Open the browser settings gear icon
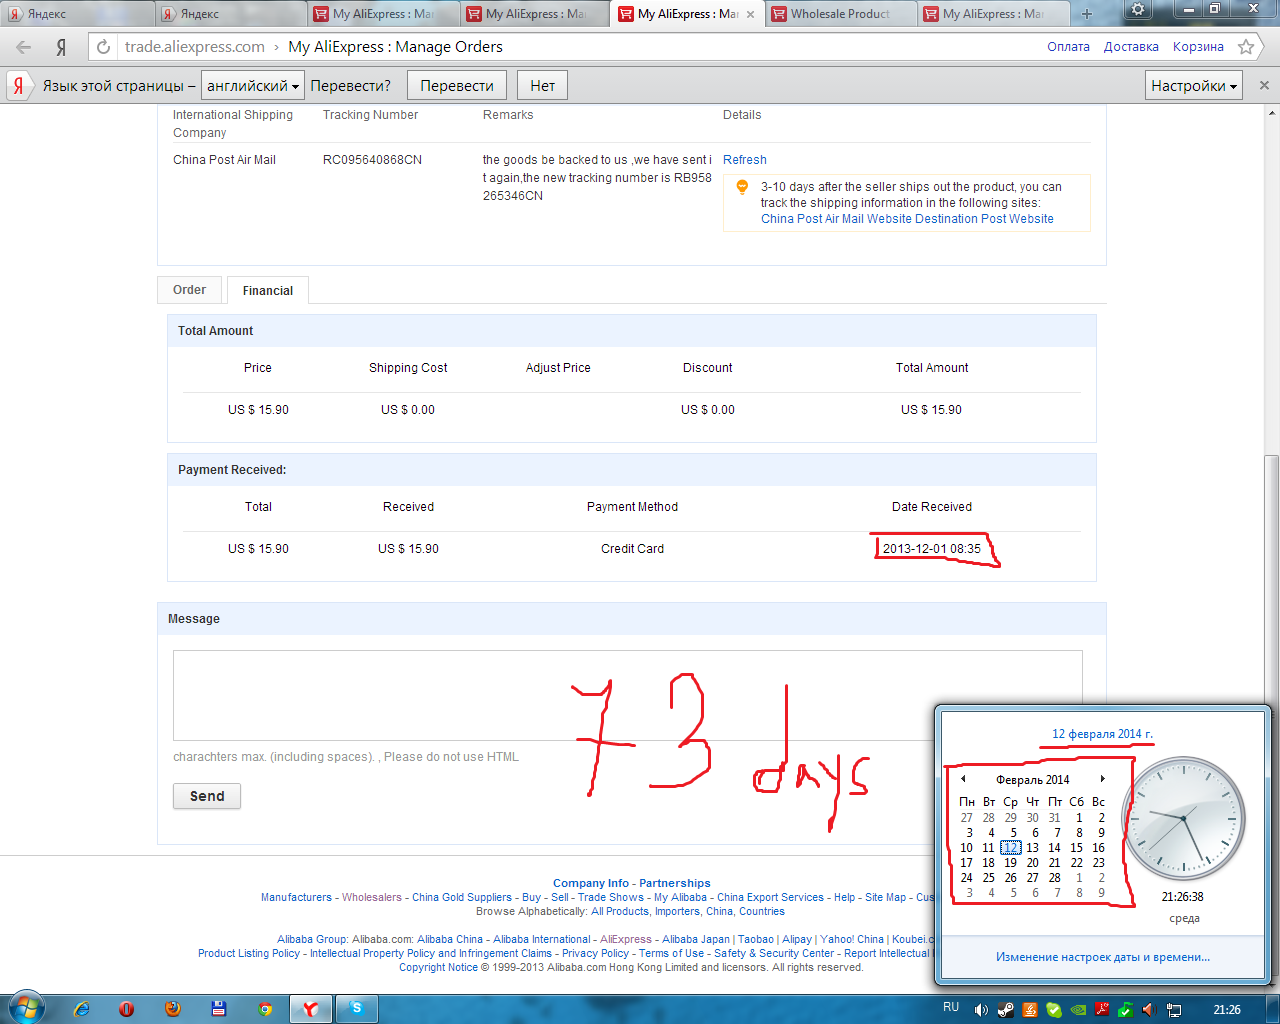The width and height of the screenshot is (1280, 1024). click(x=1137, y=10)
